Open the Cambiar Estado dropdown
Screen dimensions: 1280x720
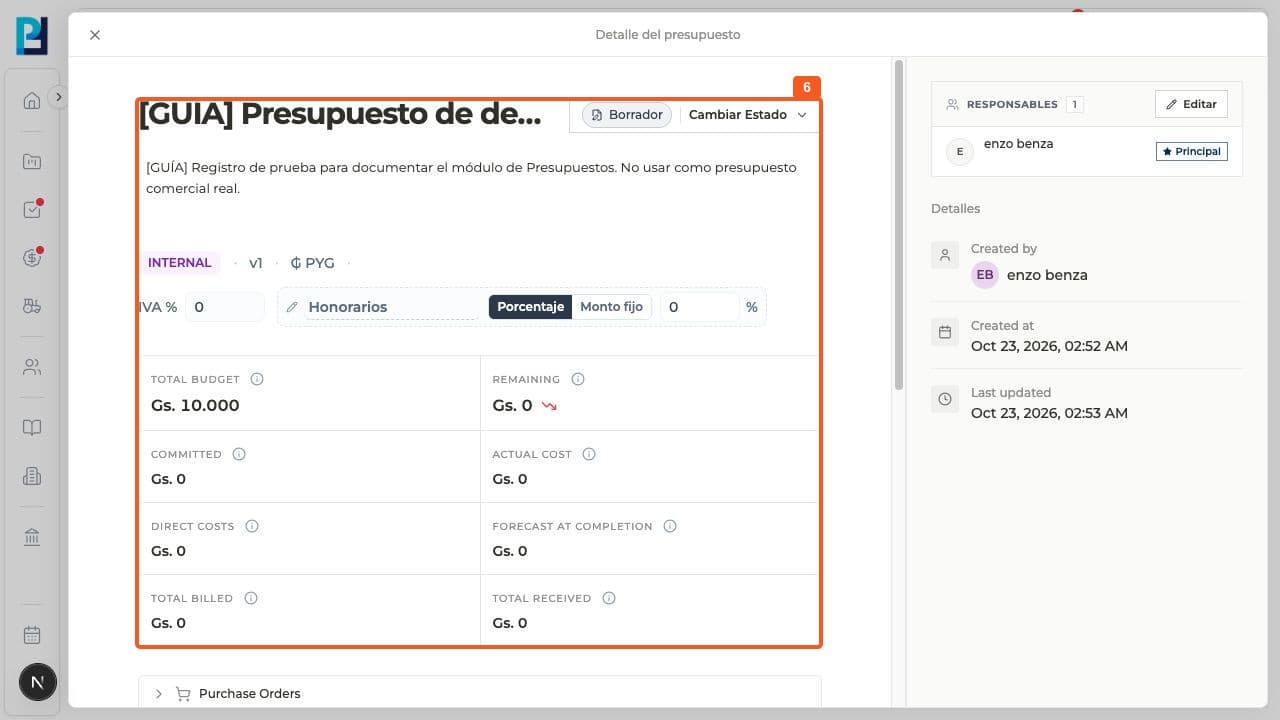coord(748,115)
